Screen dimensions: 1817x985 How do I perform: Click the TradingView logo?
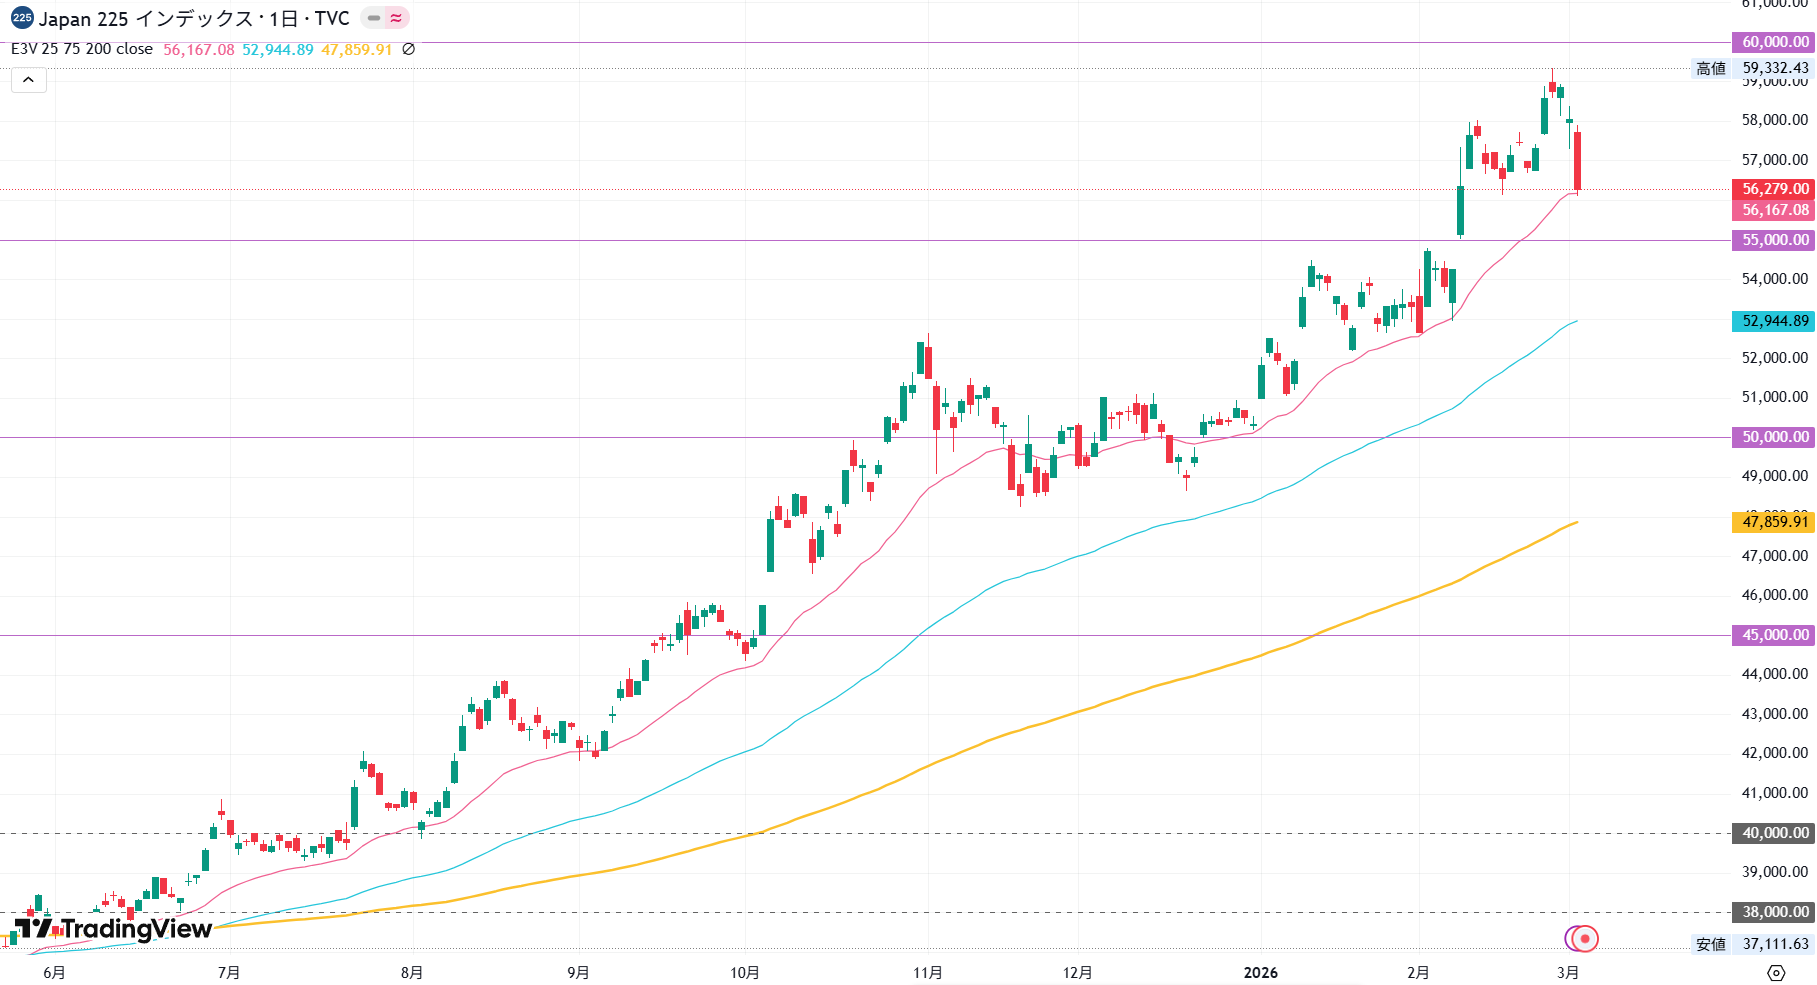click(x=113, y=929)
